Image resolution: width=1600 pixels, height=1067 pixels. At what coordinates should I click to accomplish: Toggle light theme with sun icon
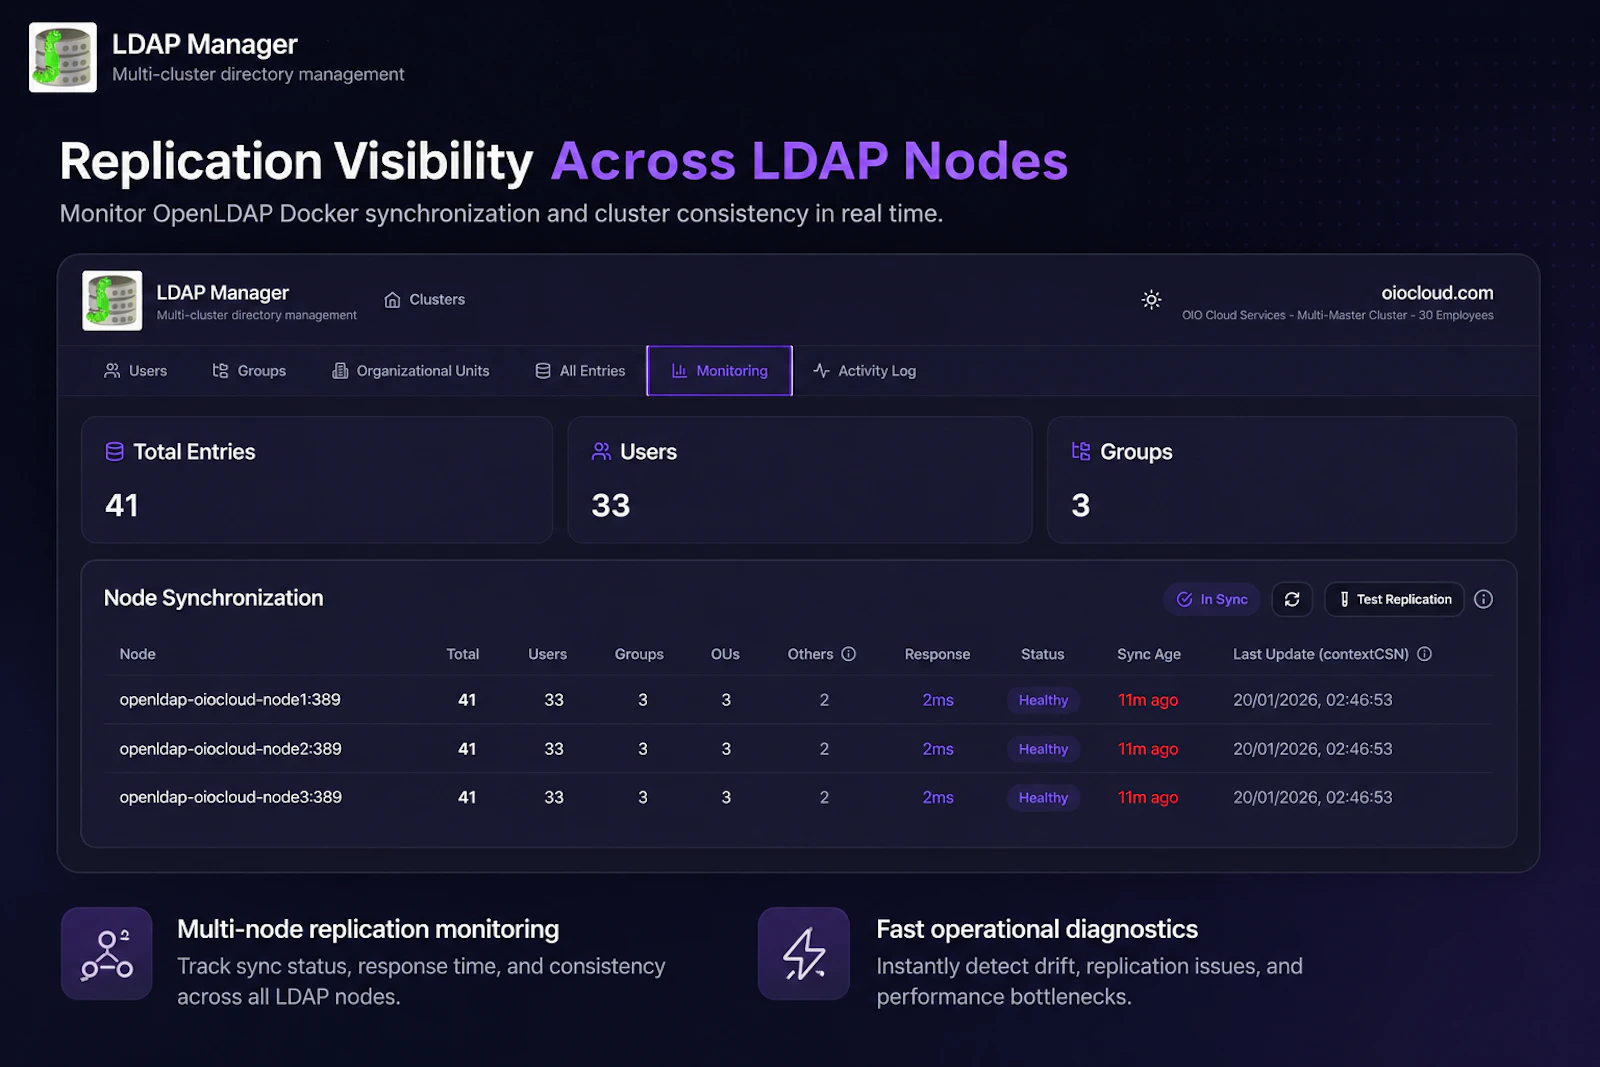[1151, 300]
